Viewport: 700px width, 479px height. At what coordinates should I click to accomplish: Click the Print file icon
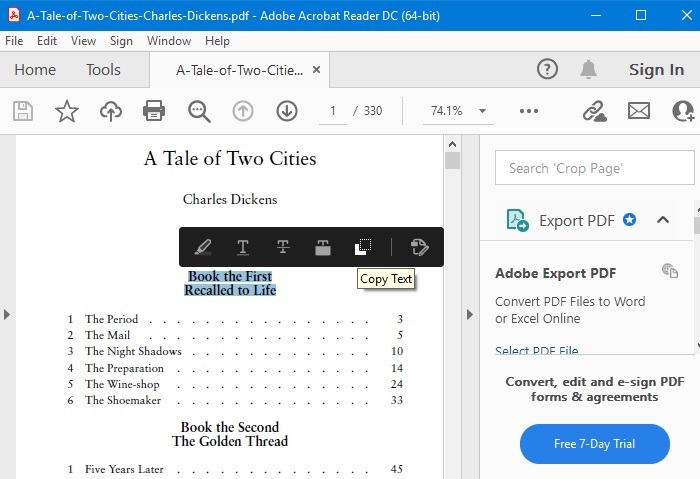tap(154, 111)
